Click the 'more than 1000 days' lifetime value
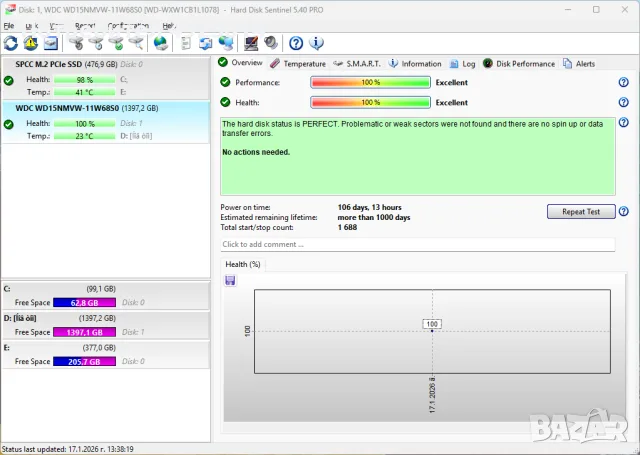 coord(373,218)
